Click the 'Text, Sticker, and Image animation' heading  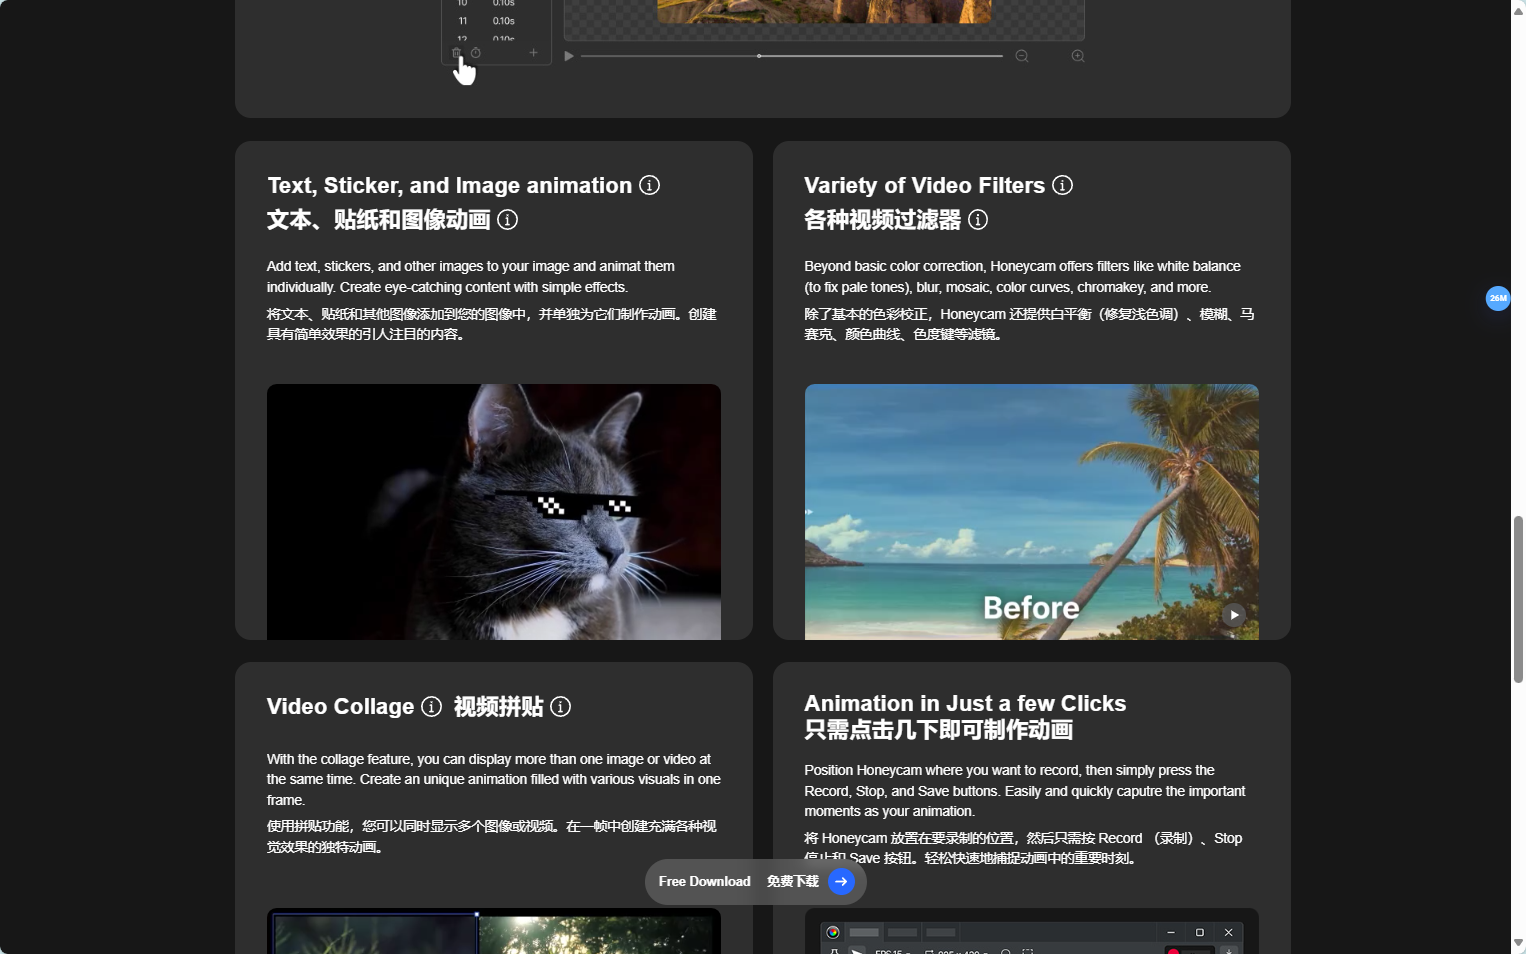coord(450,185)
